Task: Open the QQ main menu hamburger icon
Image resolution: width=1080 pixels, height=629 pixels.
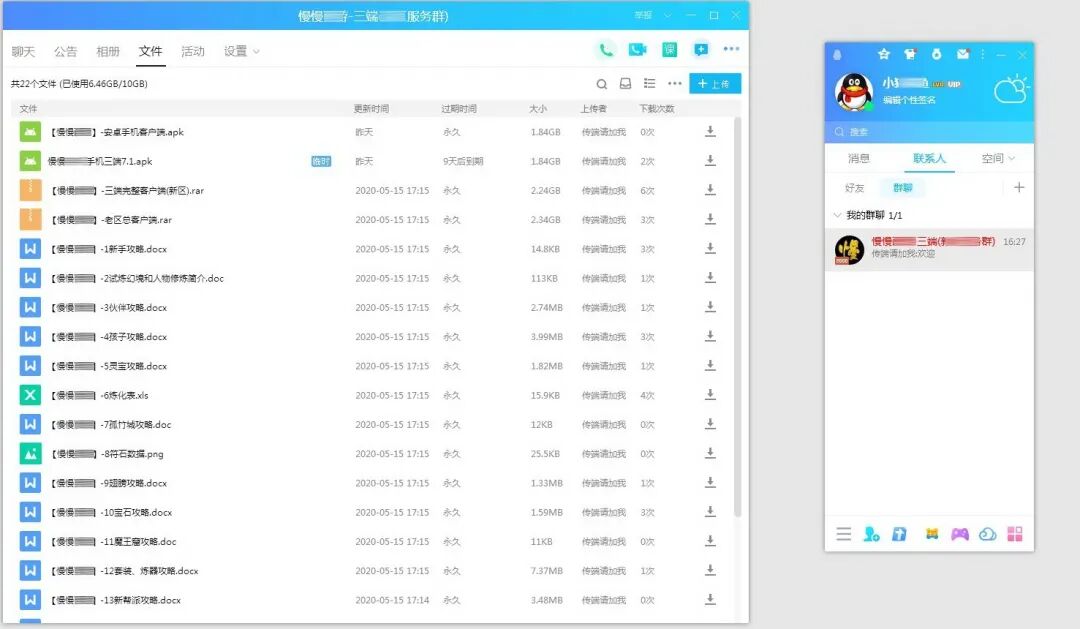Action: pyautogui.click(x=844, y=534)
